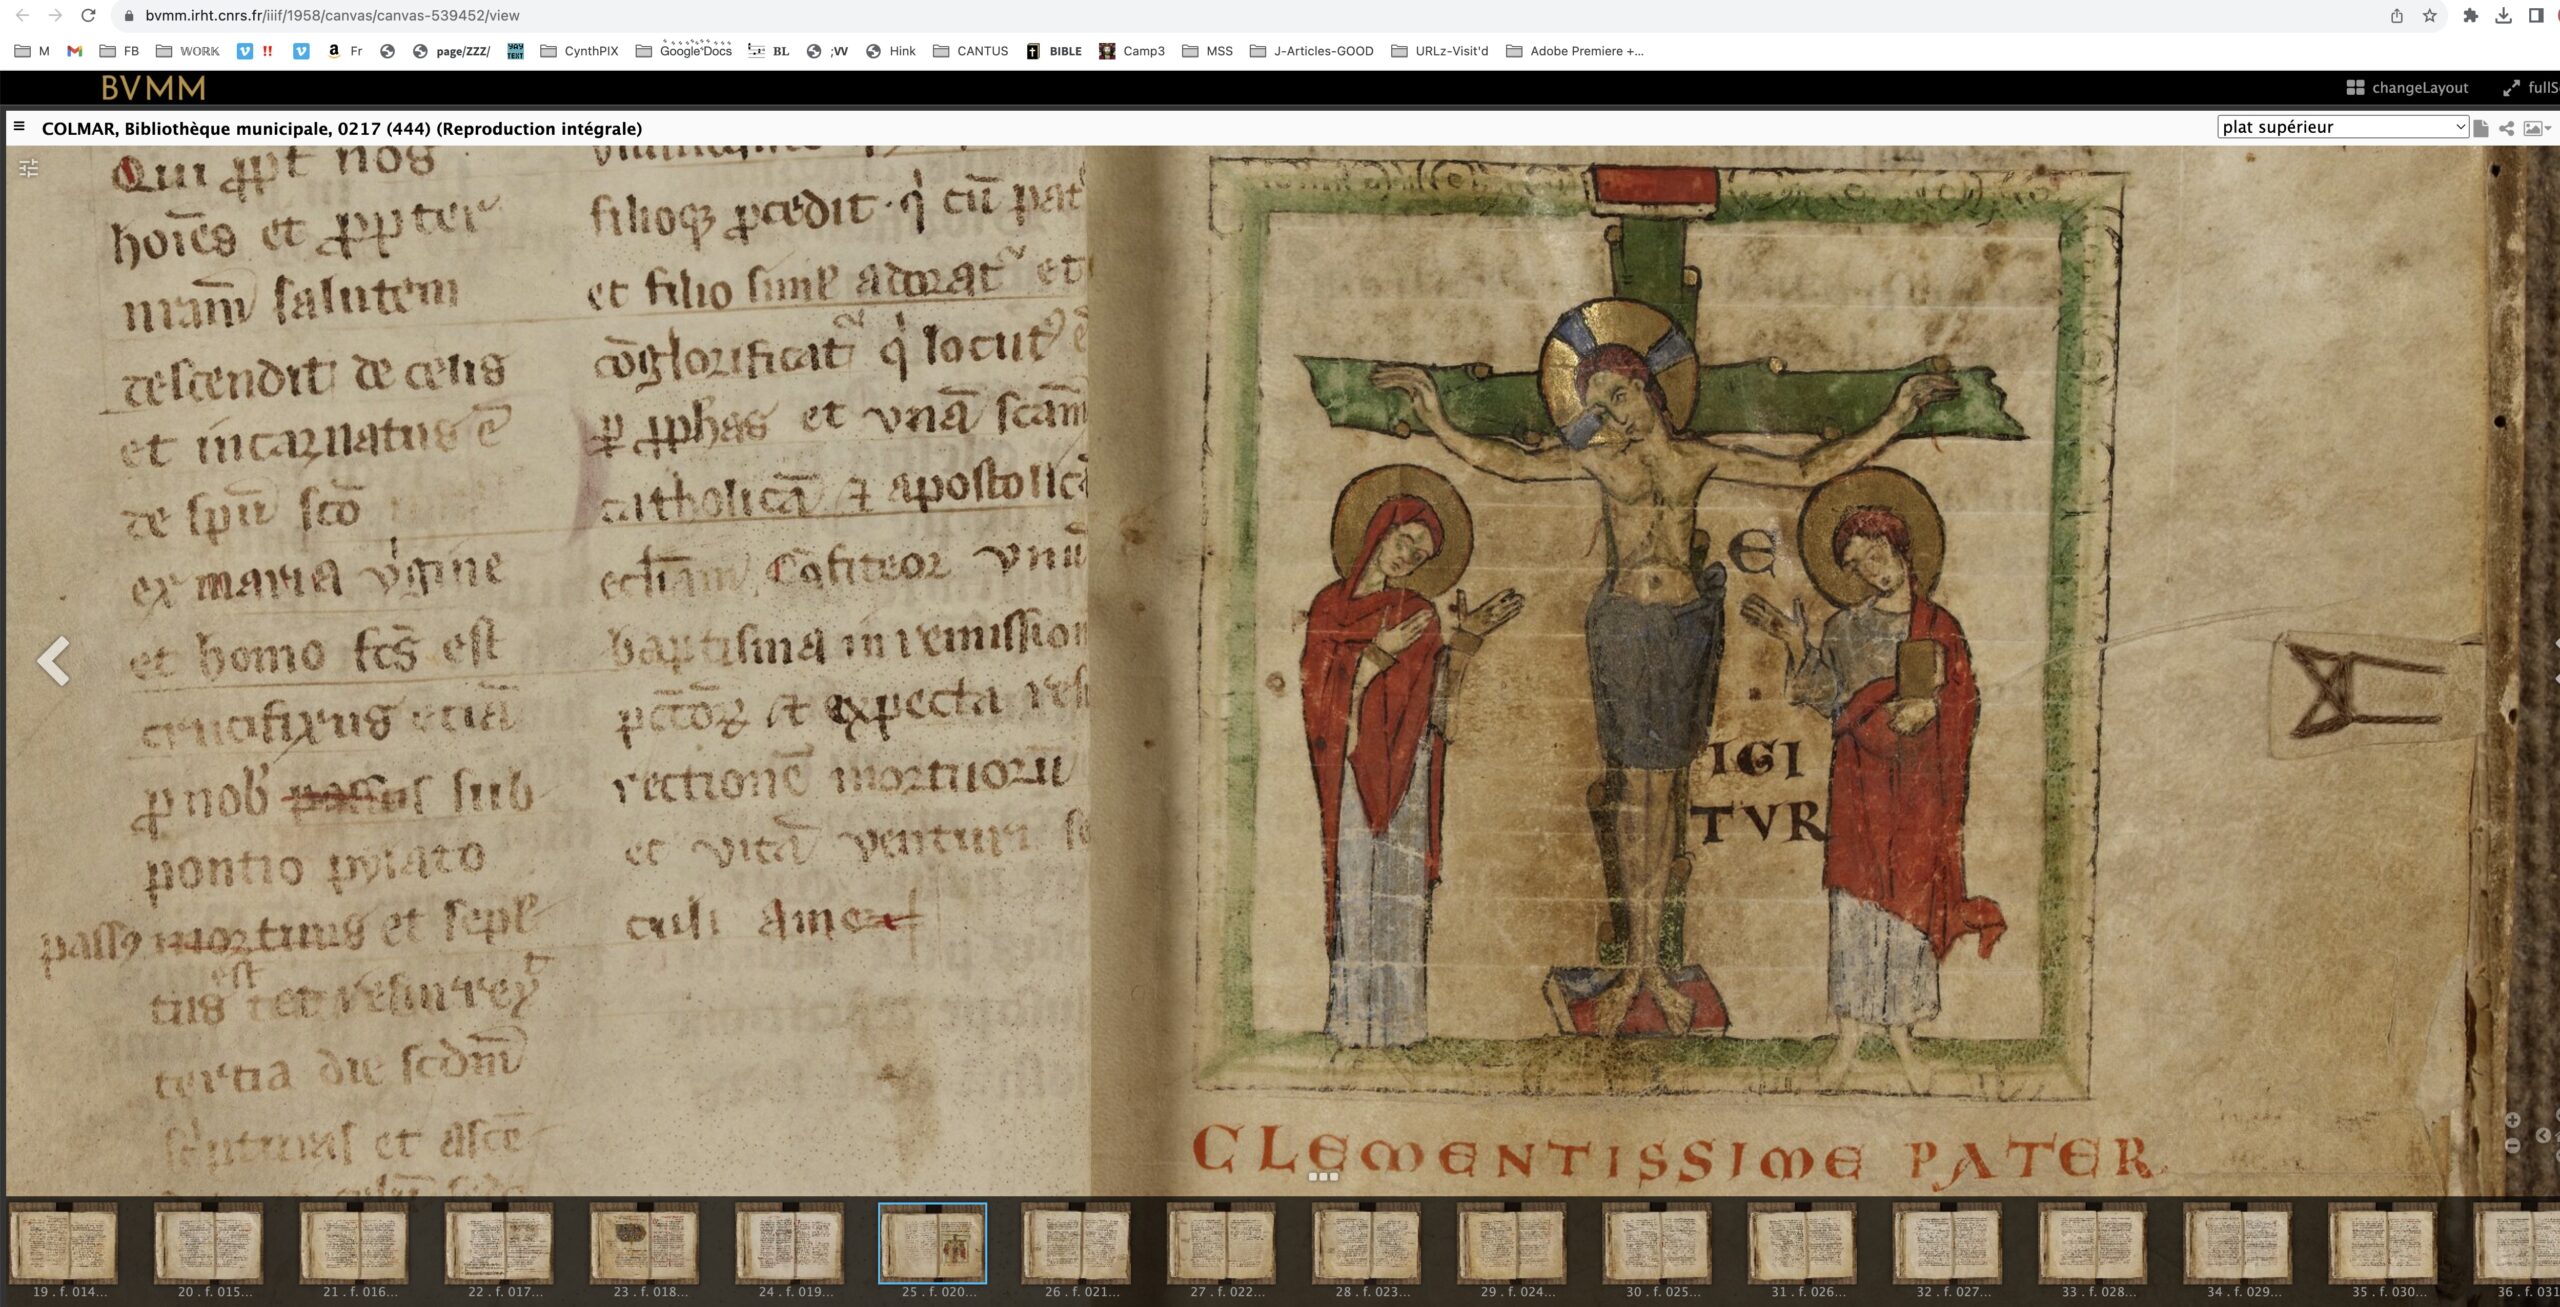Open the Hink bookmark
Image resolution: width=2560 pixels, height=1307 pixels.
point(891,51)
